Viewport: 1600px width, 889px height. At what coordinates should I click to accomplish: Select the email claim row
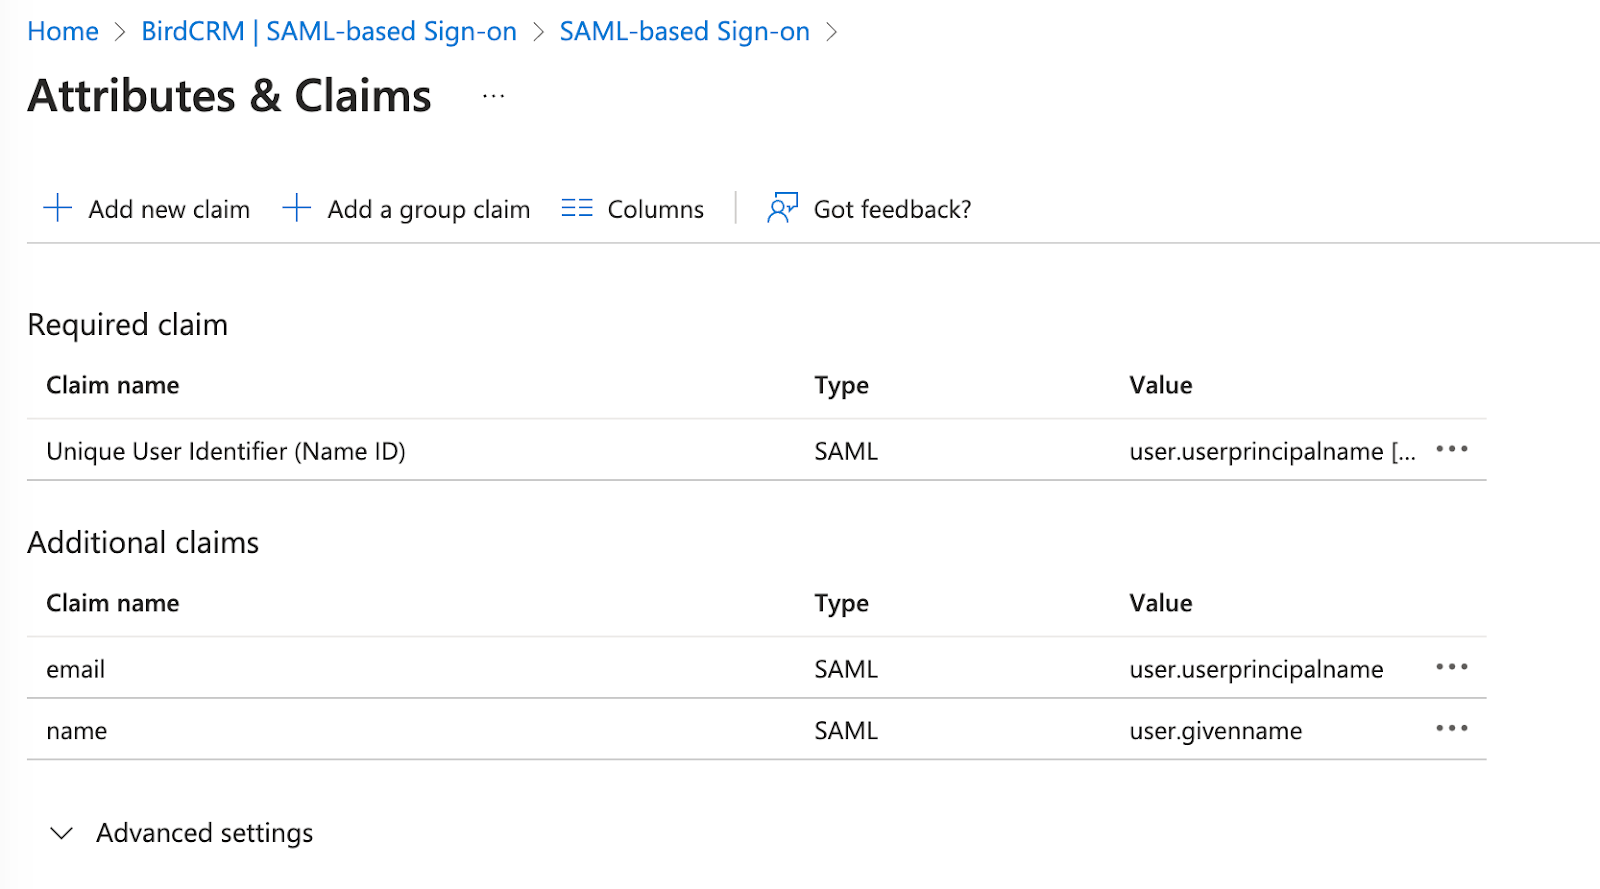pyautogui.click(x=76, y=669)
